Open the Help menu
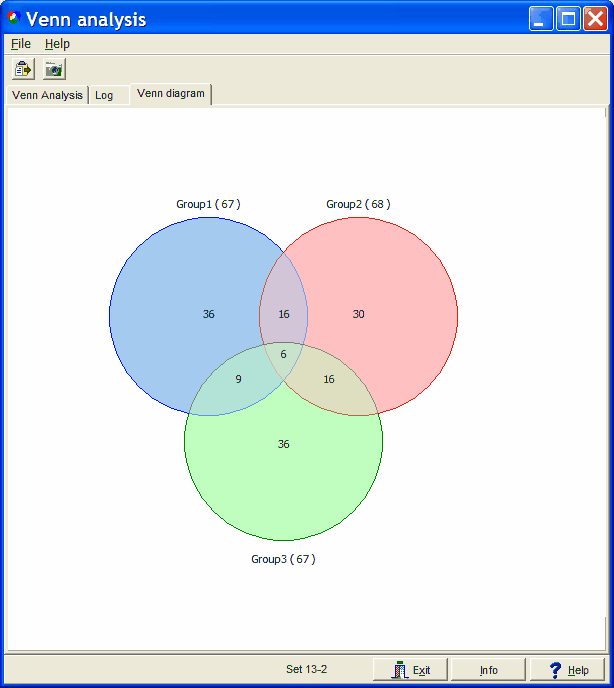The width and height of the screenshot is (614, 688). tap(57, 44)
